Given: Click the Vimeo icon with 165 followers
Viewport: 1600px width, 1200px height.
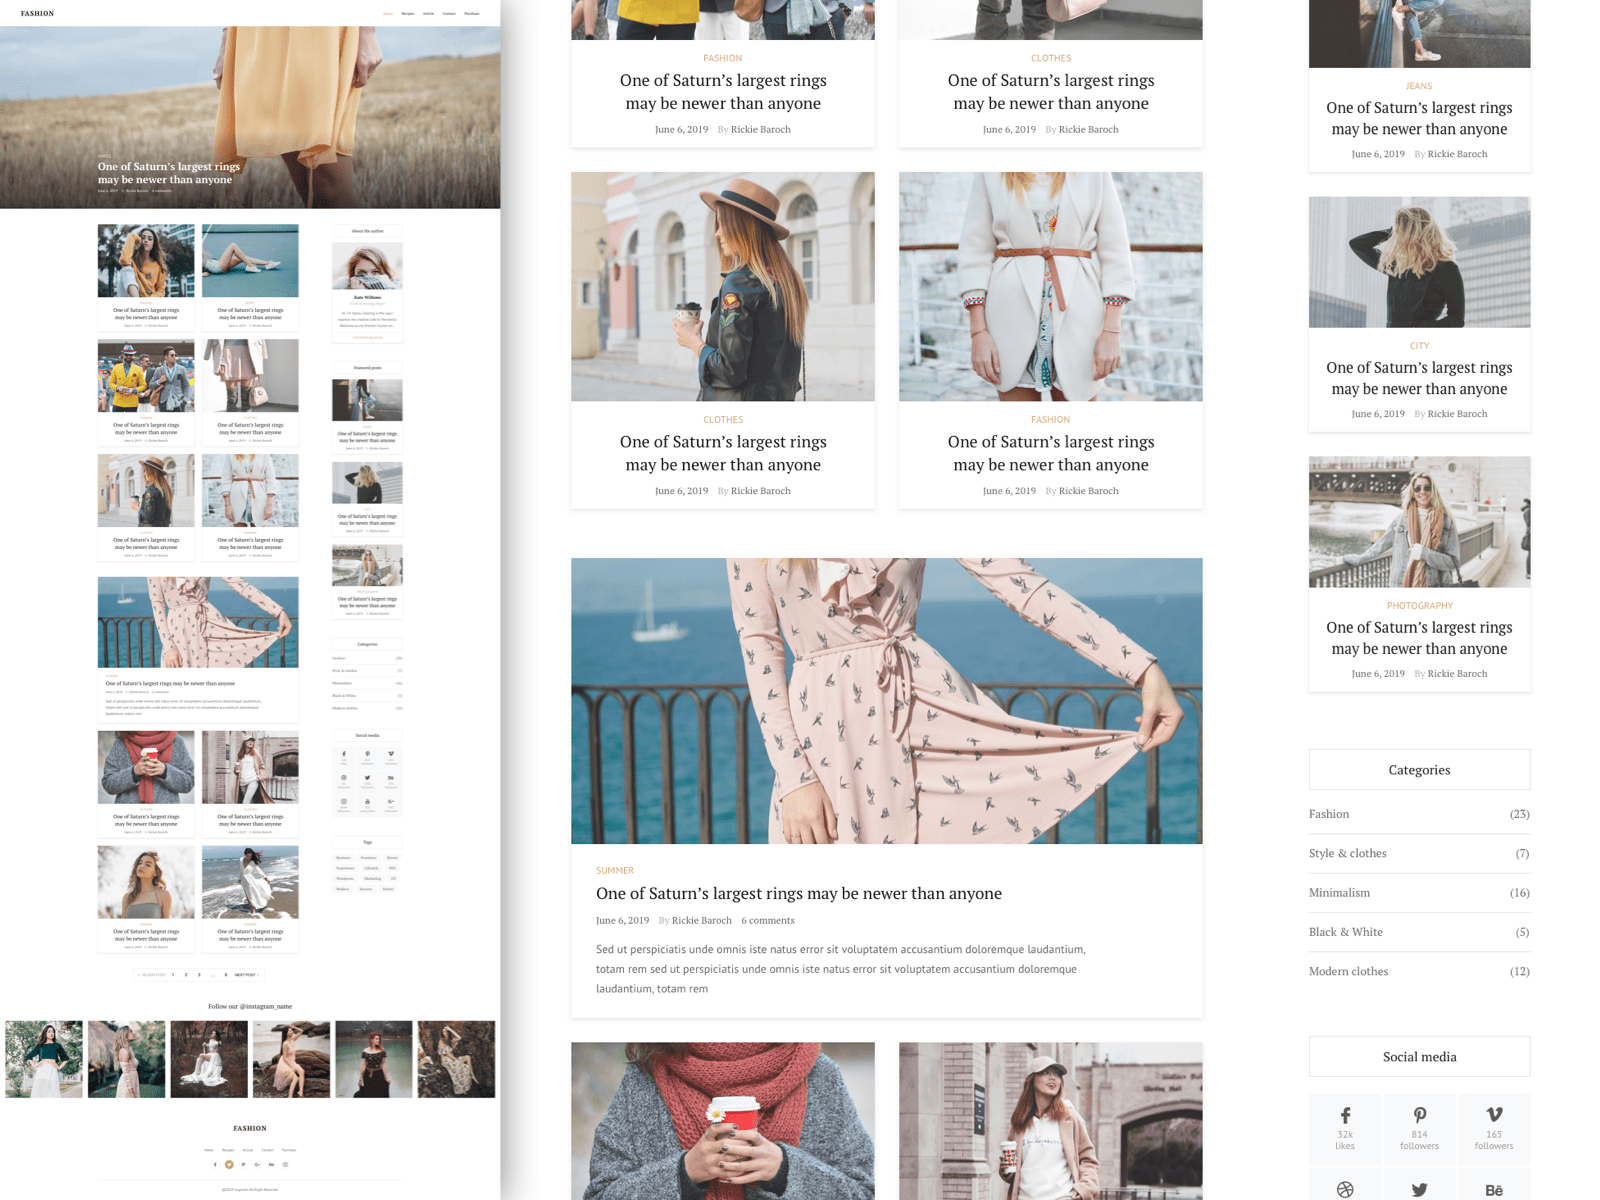Looking at the screenshot, I should 1494,1114.
